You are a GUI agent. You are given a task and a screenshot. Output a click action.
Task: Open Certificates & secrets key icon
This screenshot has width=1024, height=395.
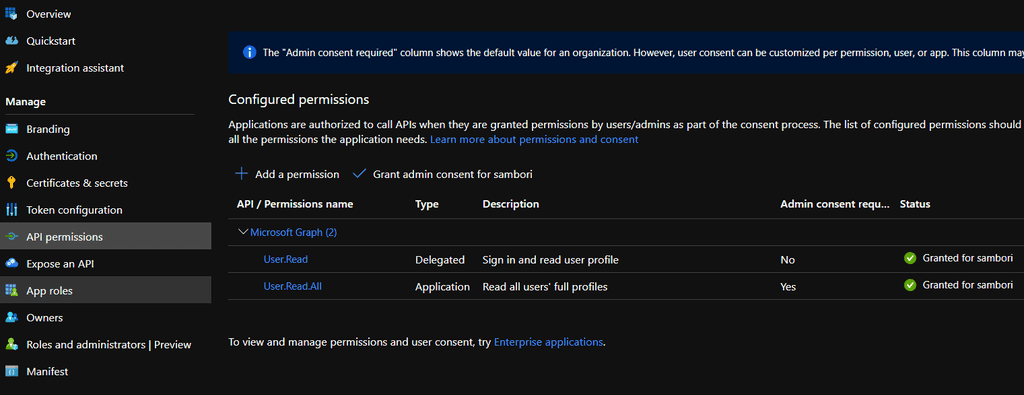point(11,183)
